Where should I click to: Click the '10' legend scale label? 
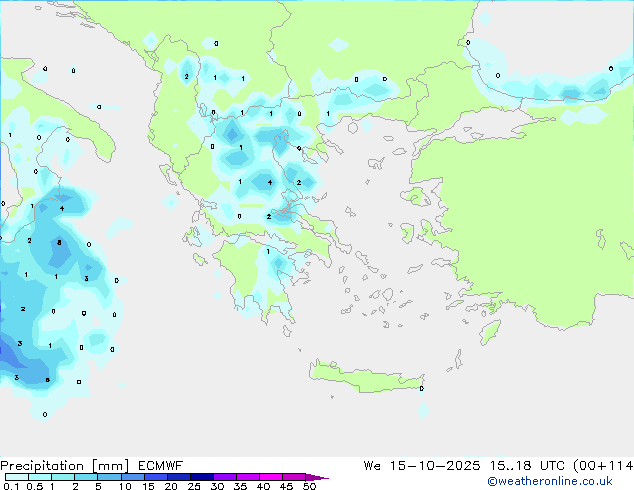(125, 486)
